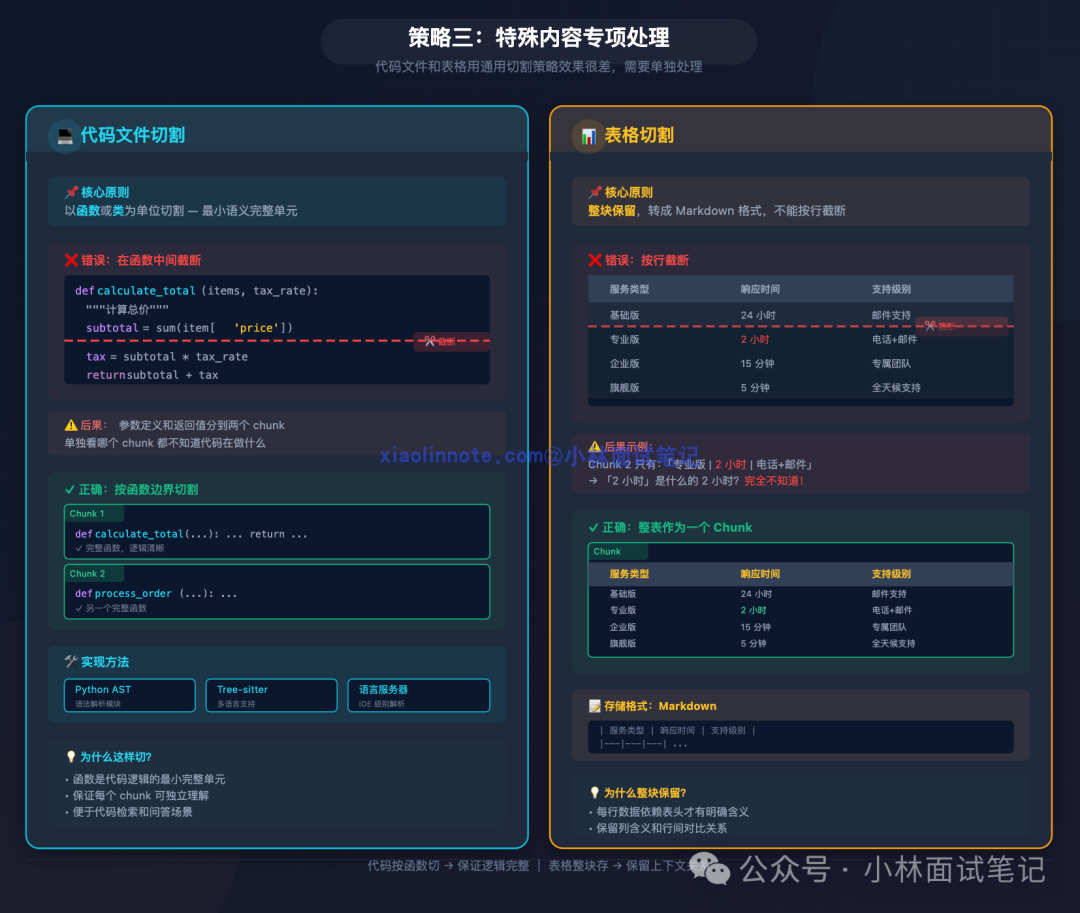
Task: Click the Tree-sitter method card
Action: pos(271,695)
